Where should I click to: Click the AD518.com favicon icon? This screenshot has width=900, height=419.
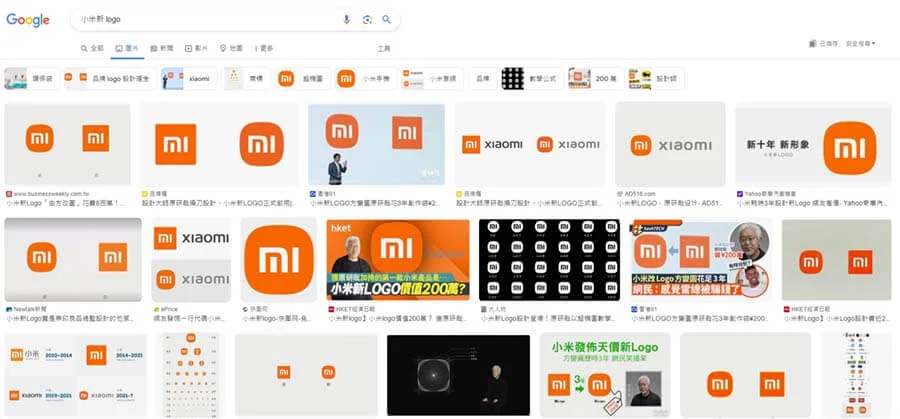click(620, 194)
